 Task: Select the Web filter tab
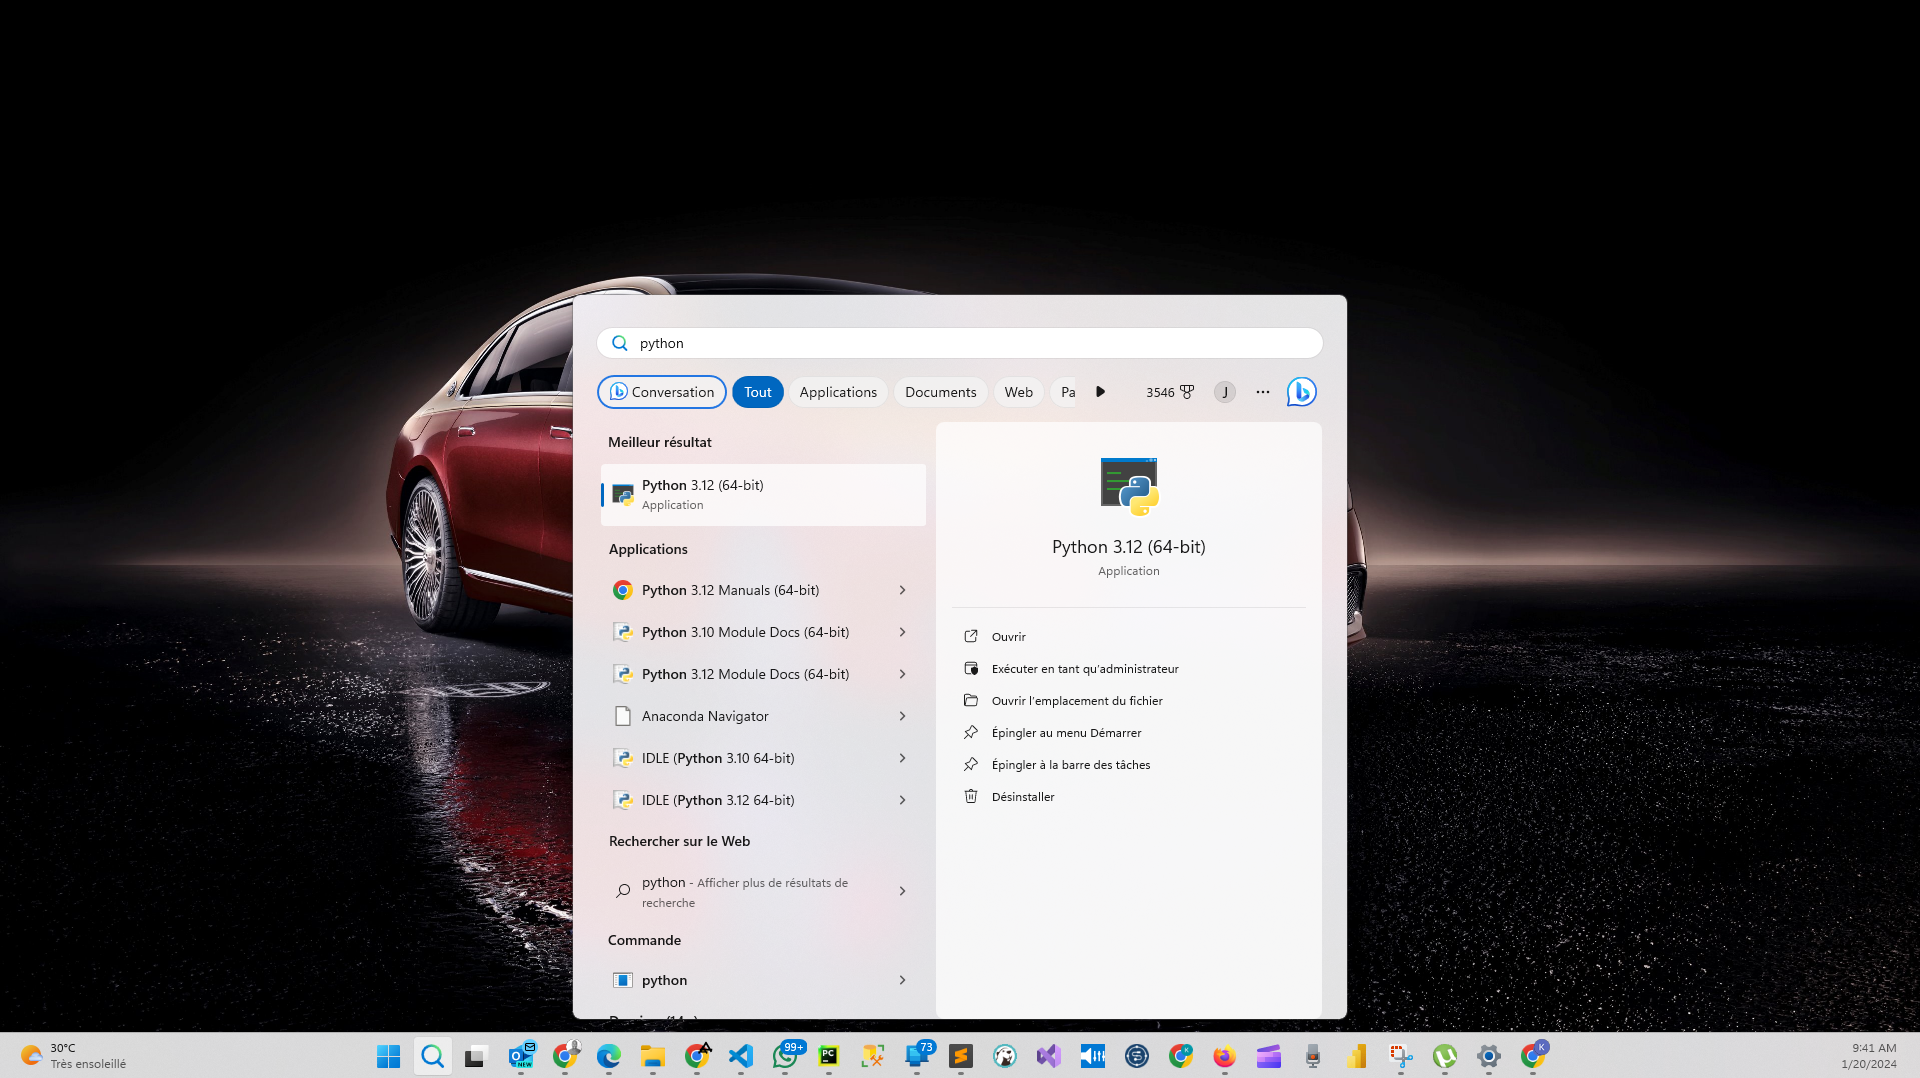(x=1019, y=392)
